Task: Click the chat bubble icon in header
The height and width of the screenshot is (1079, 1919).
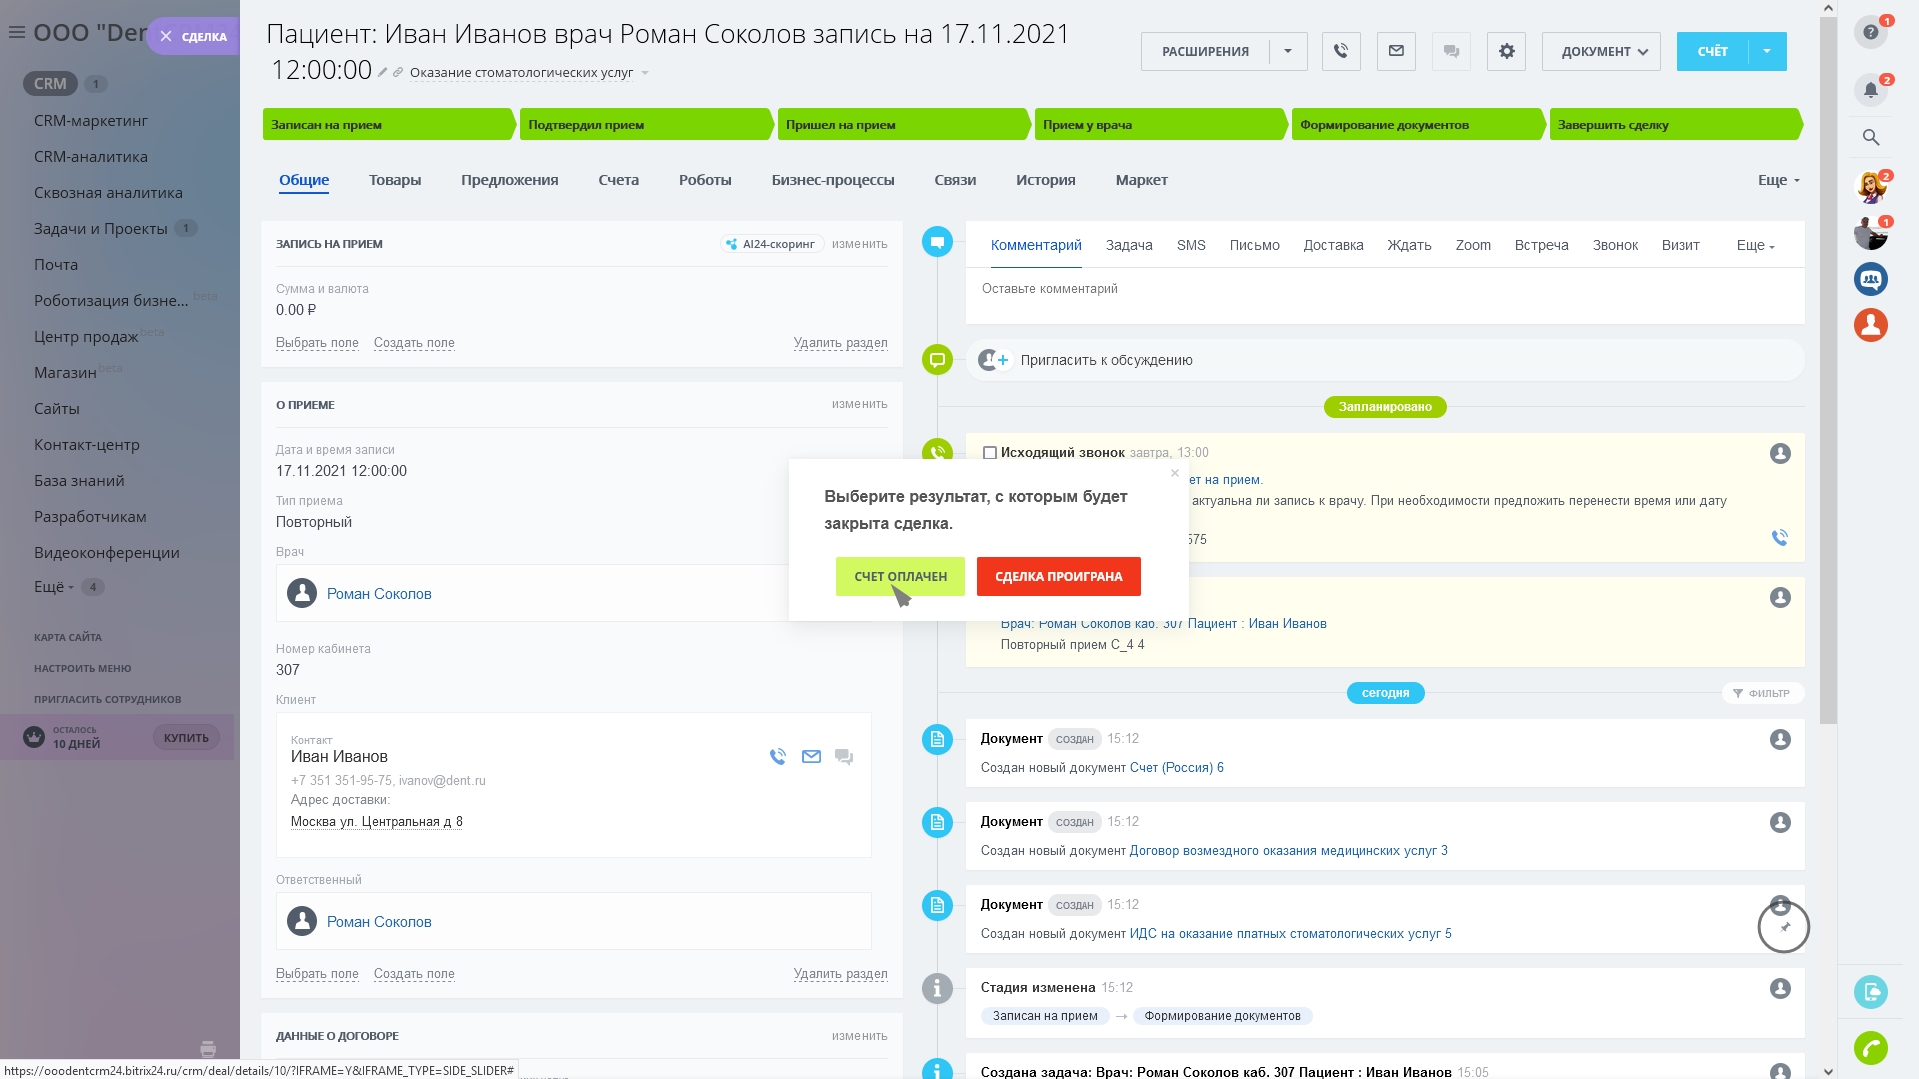Action: (x=1451, y=51)
